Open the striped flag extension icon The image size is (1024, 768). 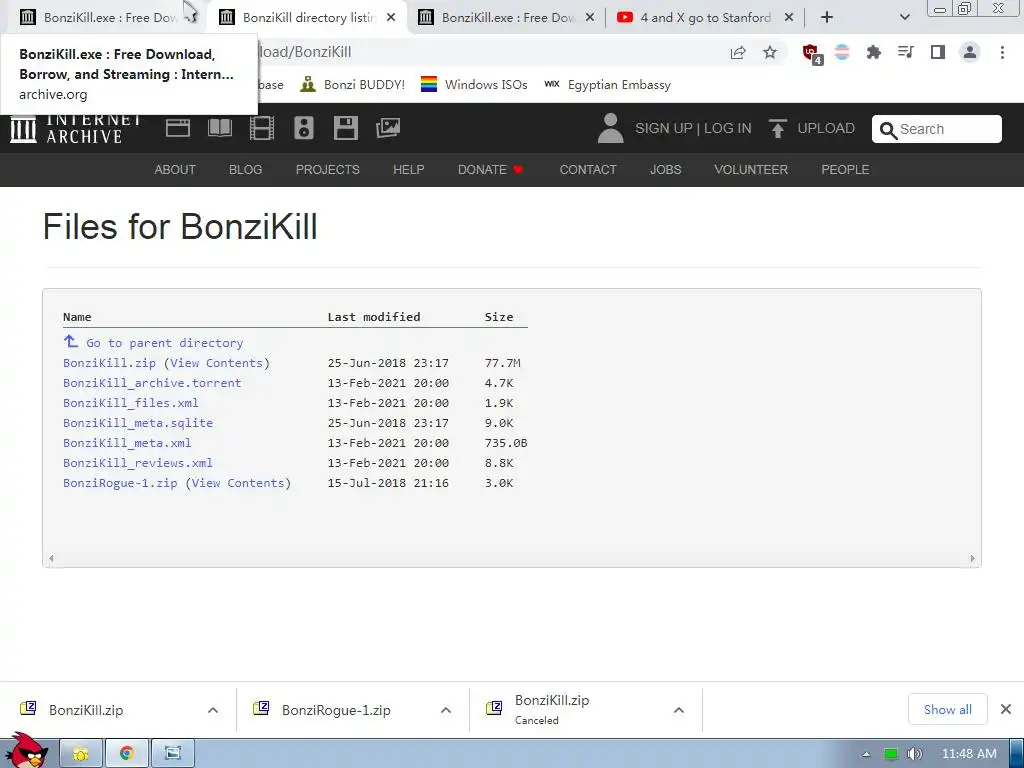(x=842, y=52)
